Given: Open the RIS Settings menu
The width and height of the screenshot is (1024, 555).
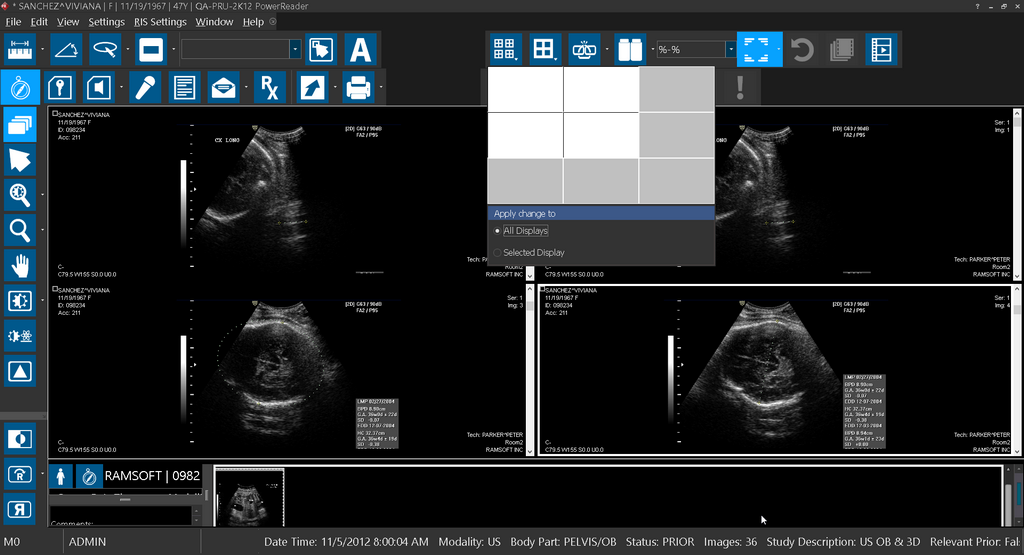Looking at the screenshot, I should [x=160, y=21].
